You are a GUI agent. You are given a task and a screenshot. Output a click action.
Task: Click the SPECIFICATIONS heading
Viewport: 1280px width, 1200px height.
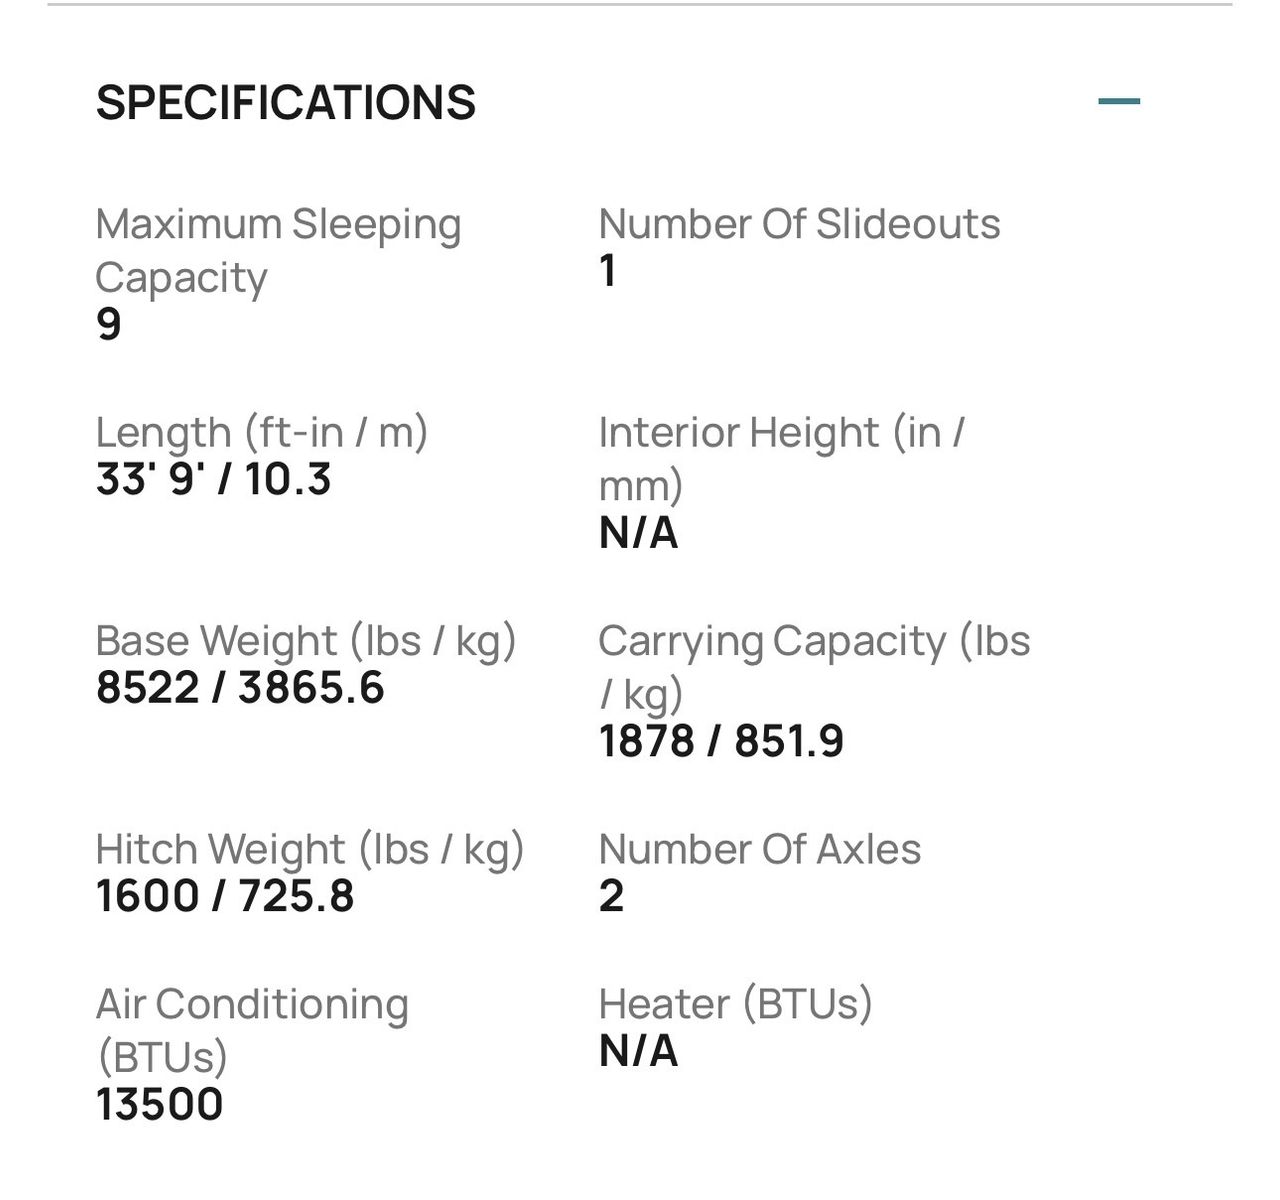286,103
